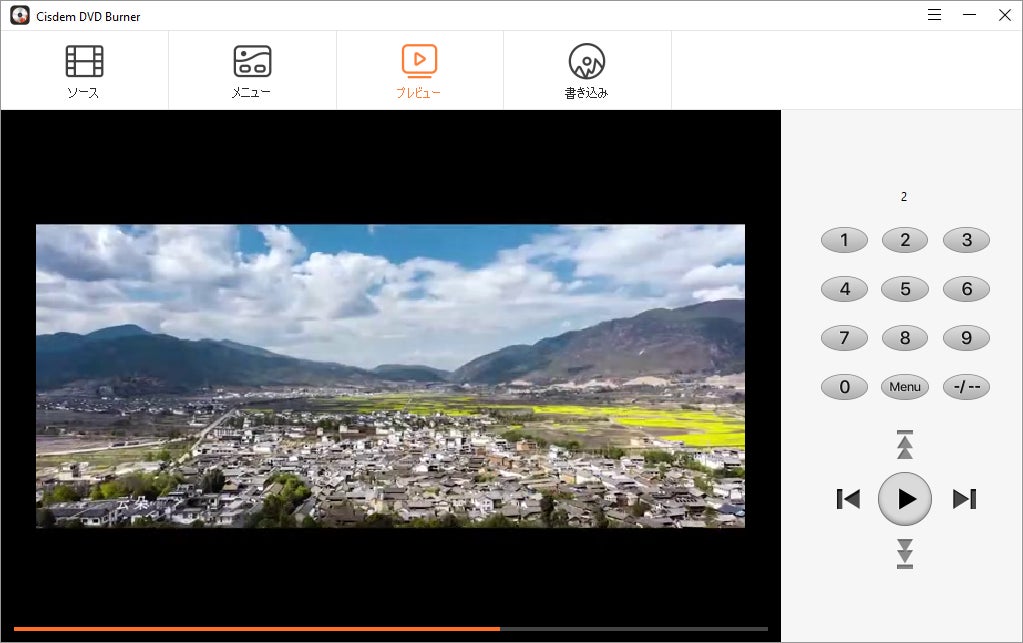Click the remote Menu button
Viewport: 1023px width, 643px height.
coord(905,387)
